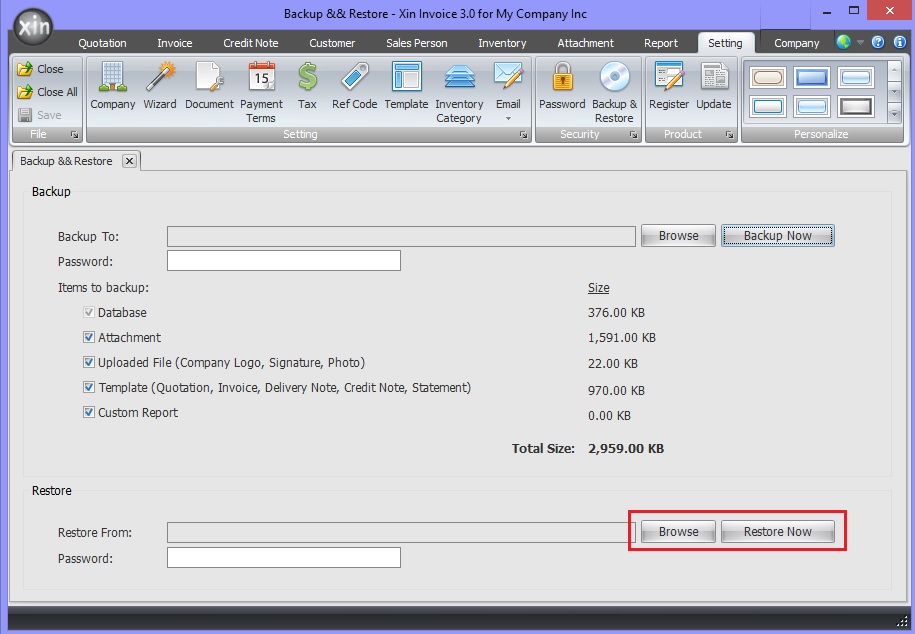This screenshot has height=634, width=915.
Task: Click the Backup Password field
Action: 284,260
